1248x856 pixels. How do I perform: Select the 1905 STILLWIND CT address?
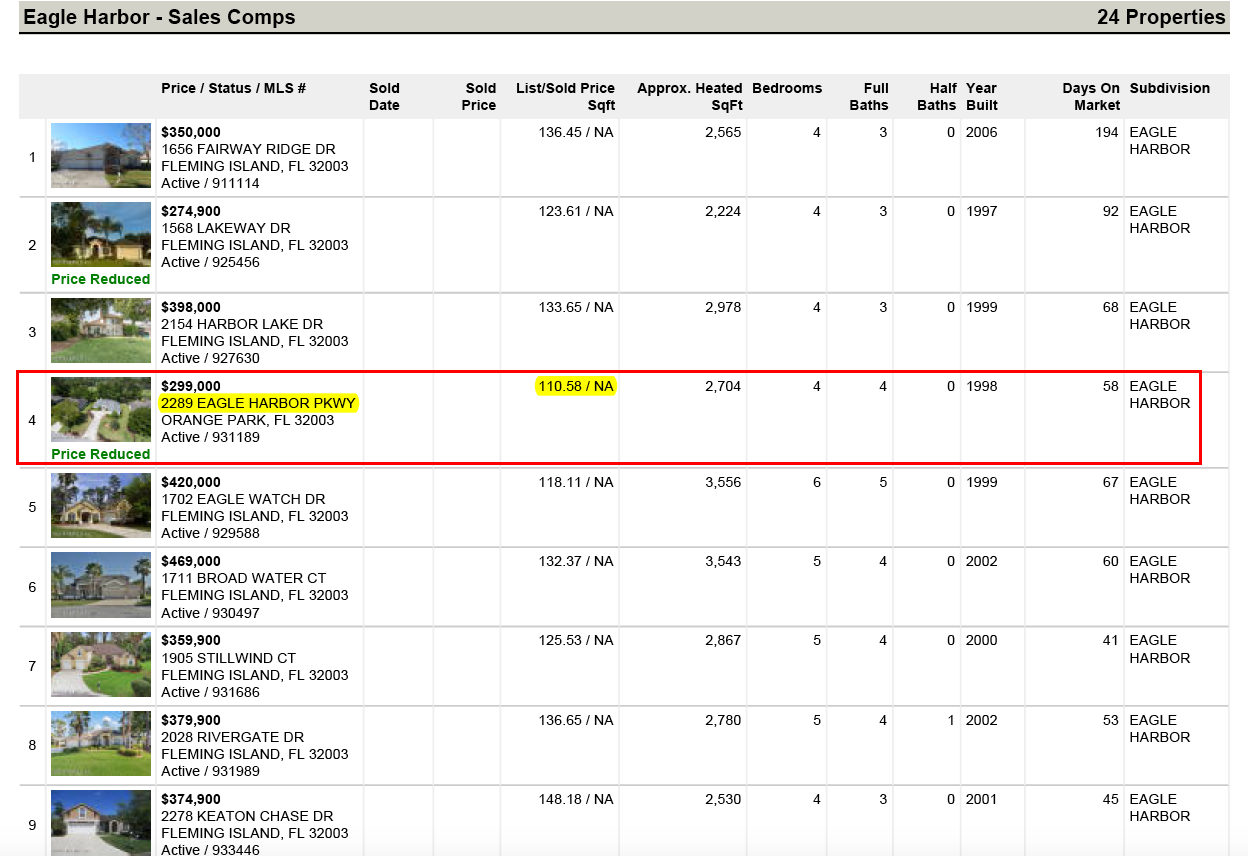229,658
